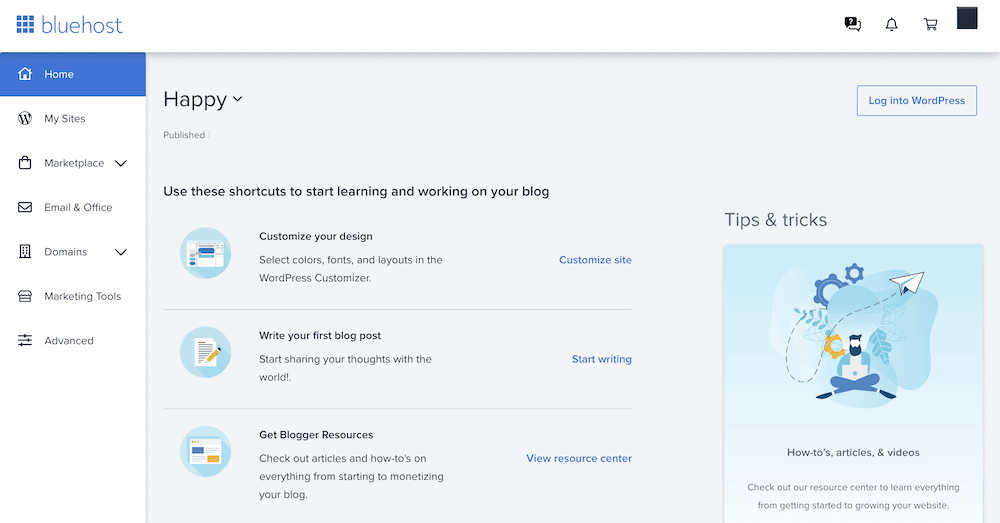
Task: Click Log into WordPress button
Action: [x=916, y=101]
